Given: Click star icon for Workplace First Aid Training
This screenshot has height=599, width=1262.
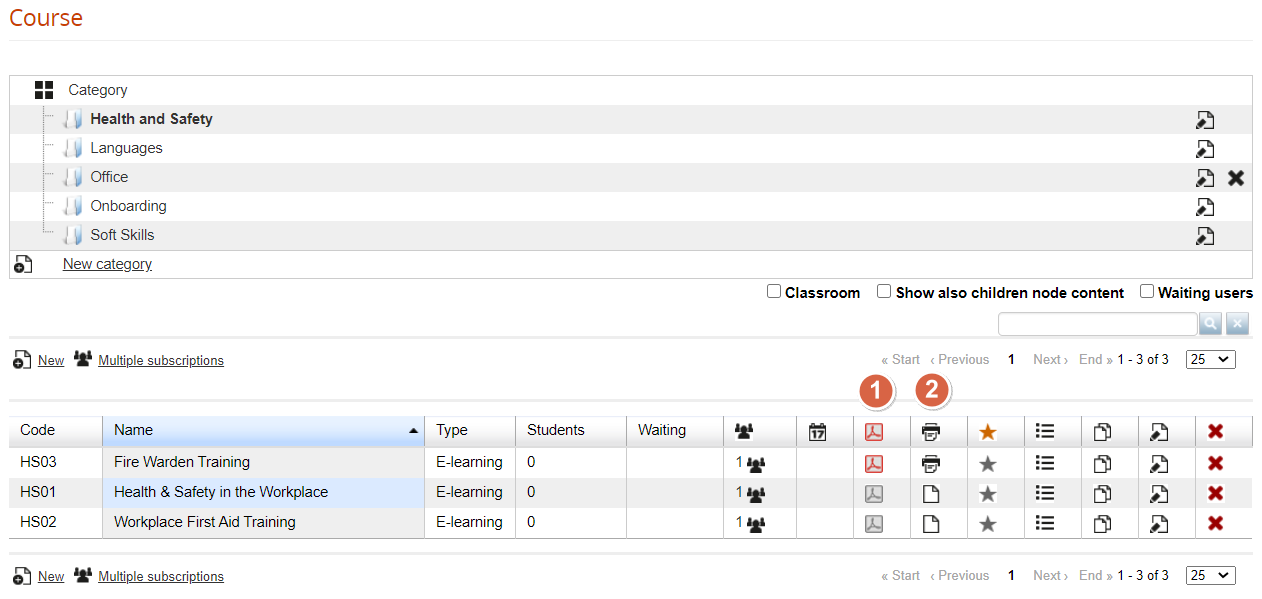Looking at the screenshot, I should (x=988, y=523).
